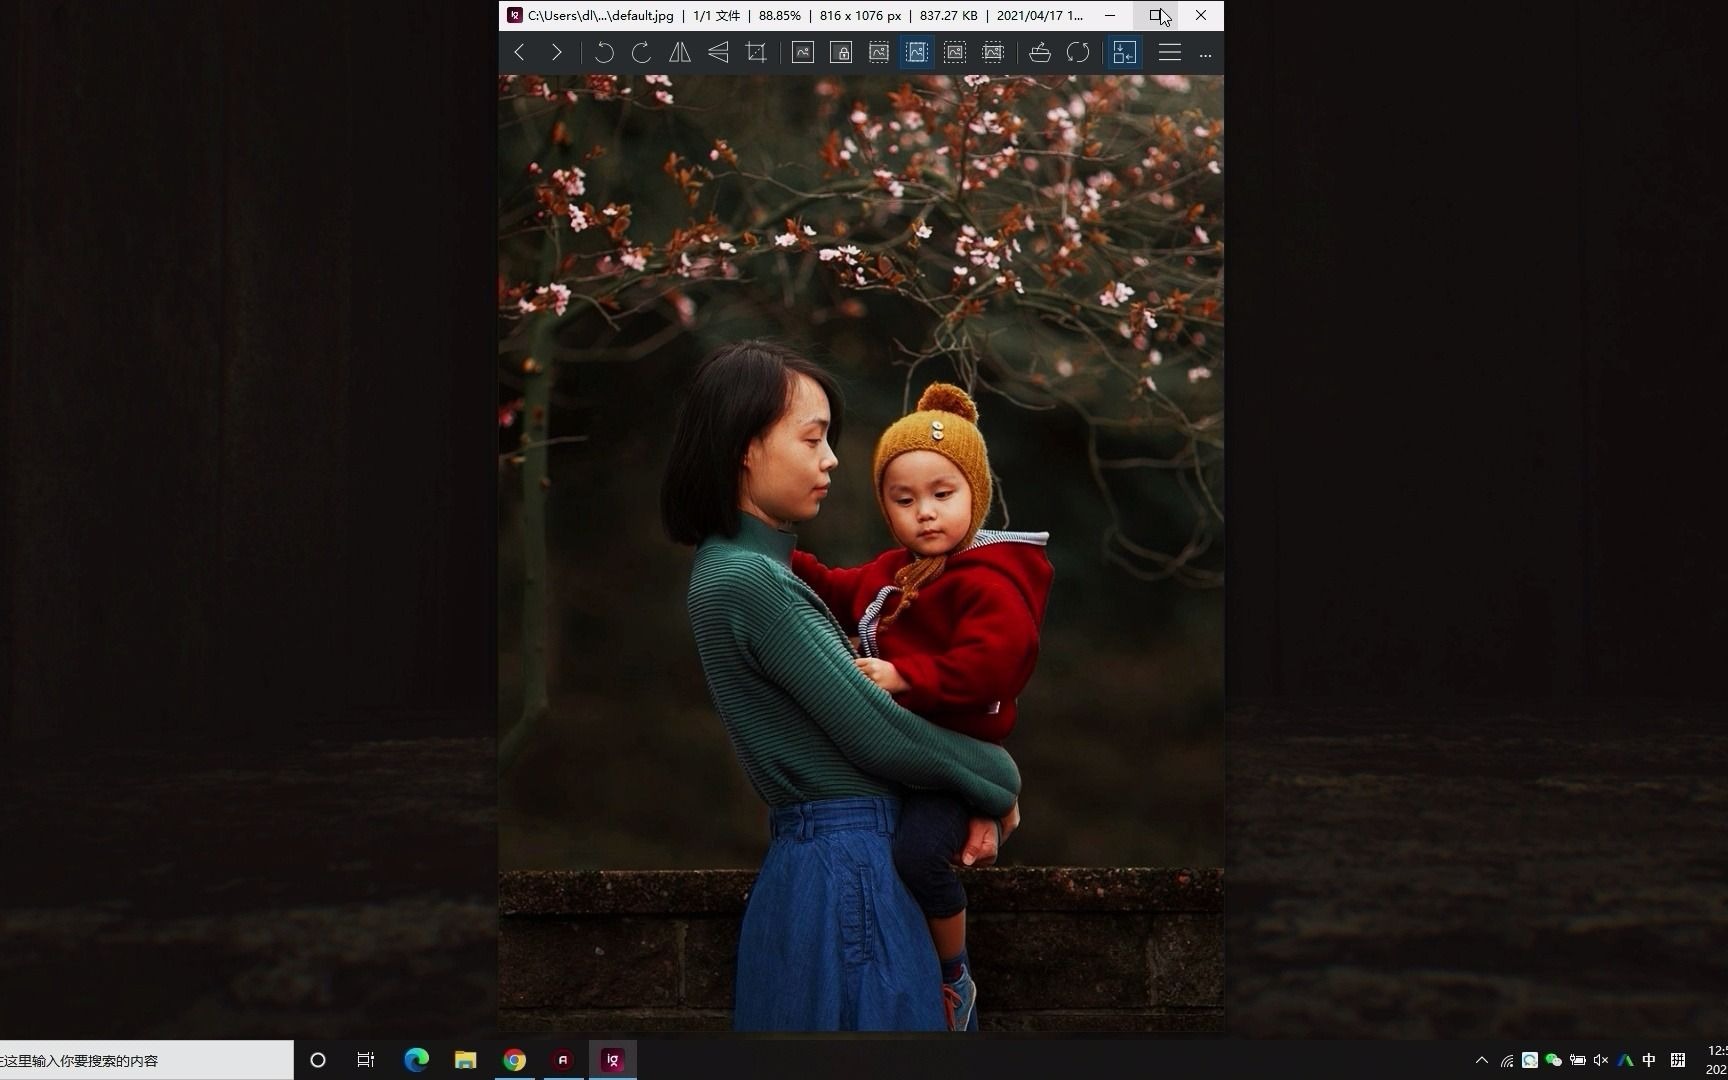Image resolution: width=1728 pixels, height=1080 pixels.
Task: Toggle the window fit mode
Action: [1123, 52]
